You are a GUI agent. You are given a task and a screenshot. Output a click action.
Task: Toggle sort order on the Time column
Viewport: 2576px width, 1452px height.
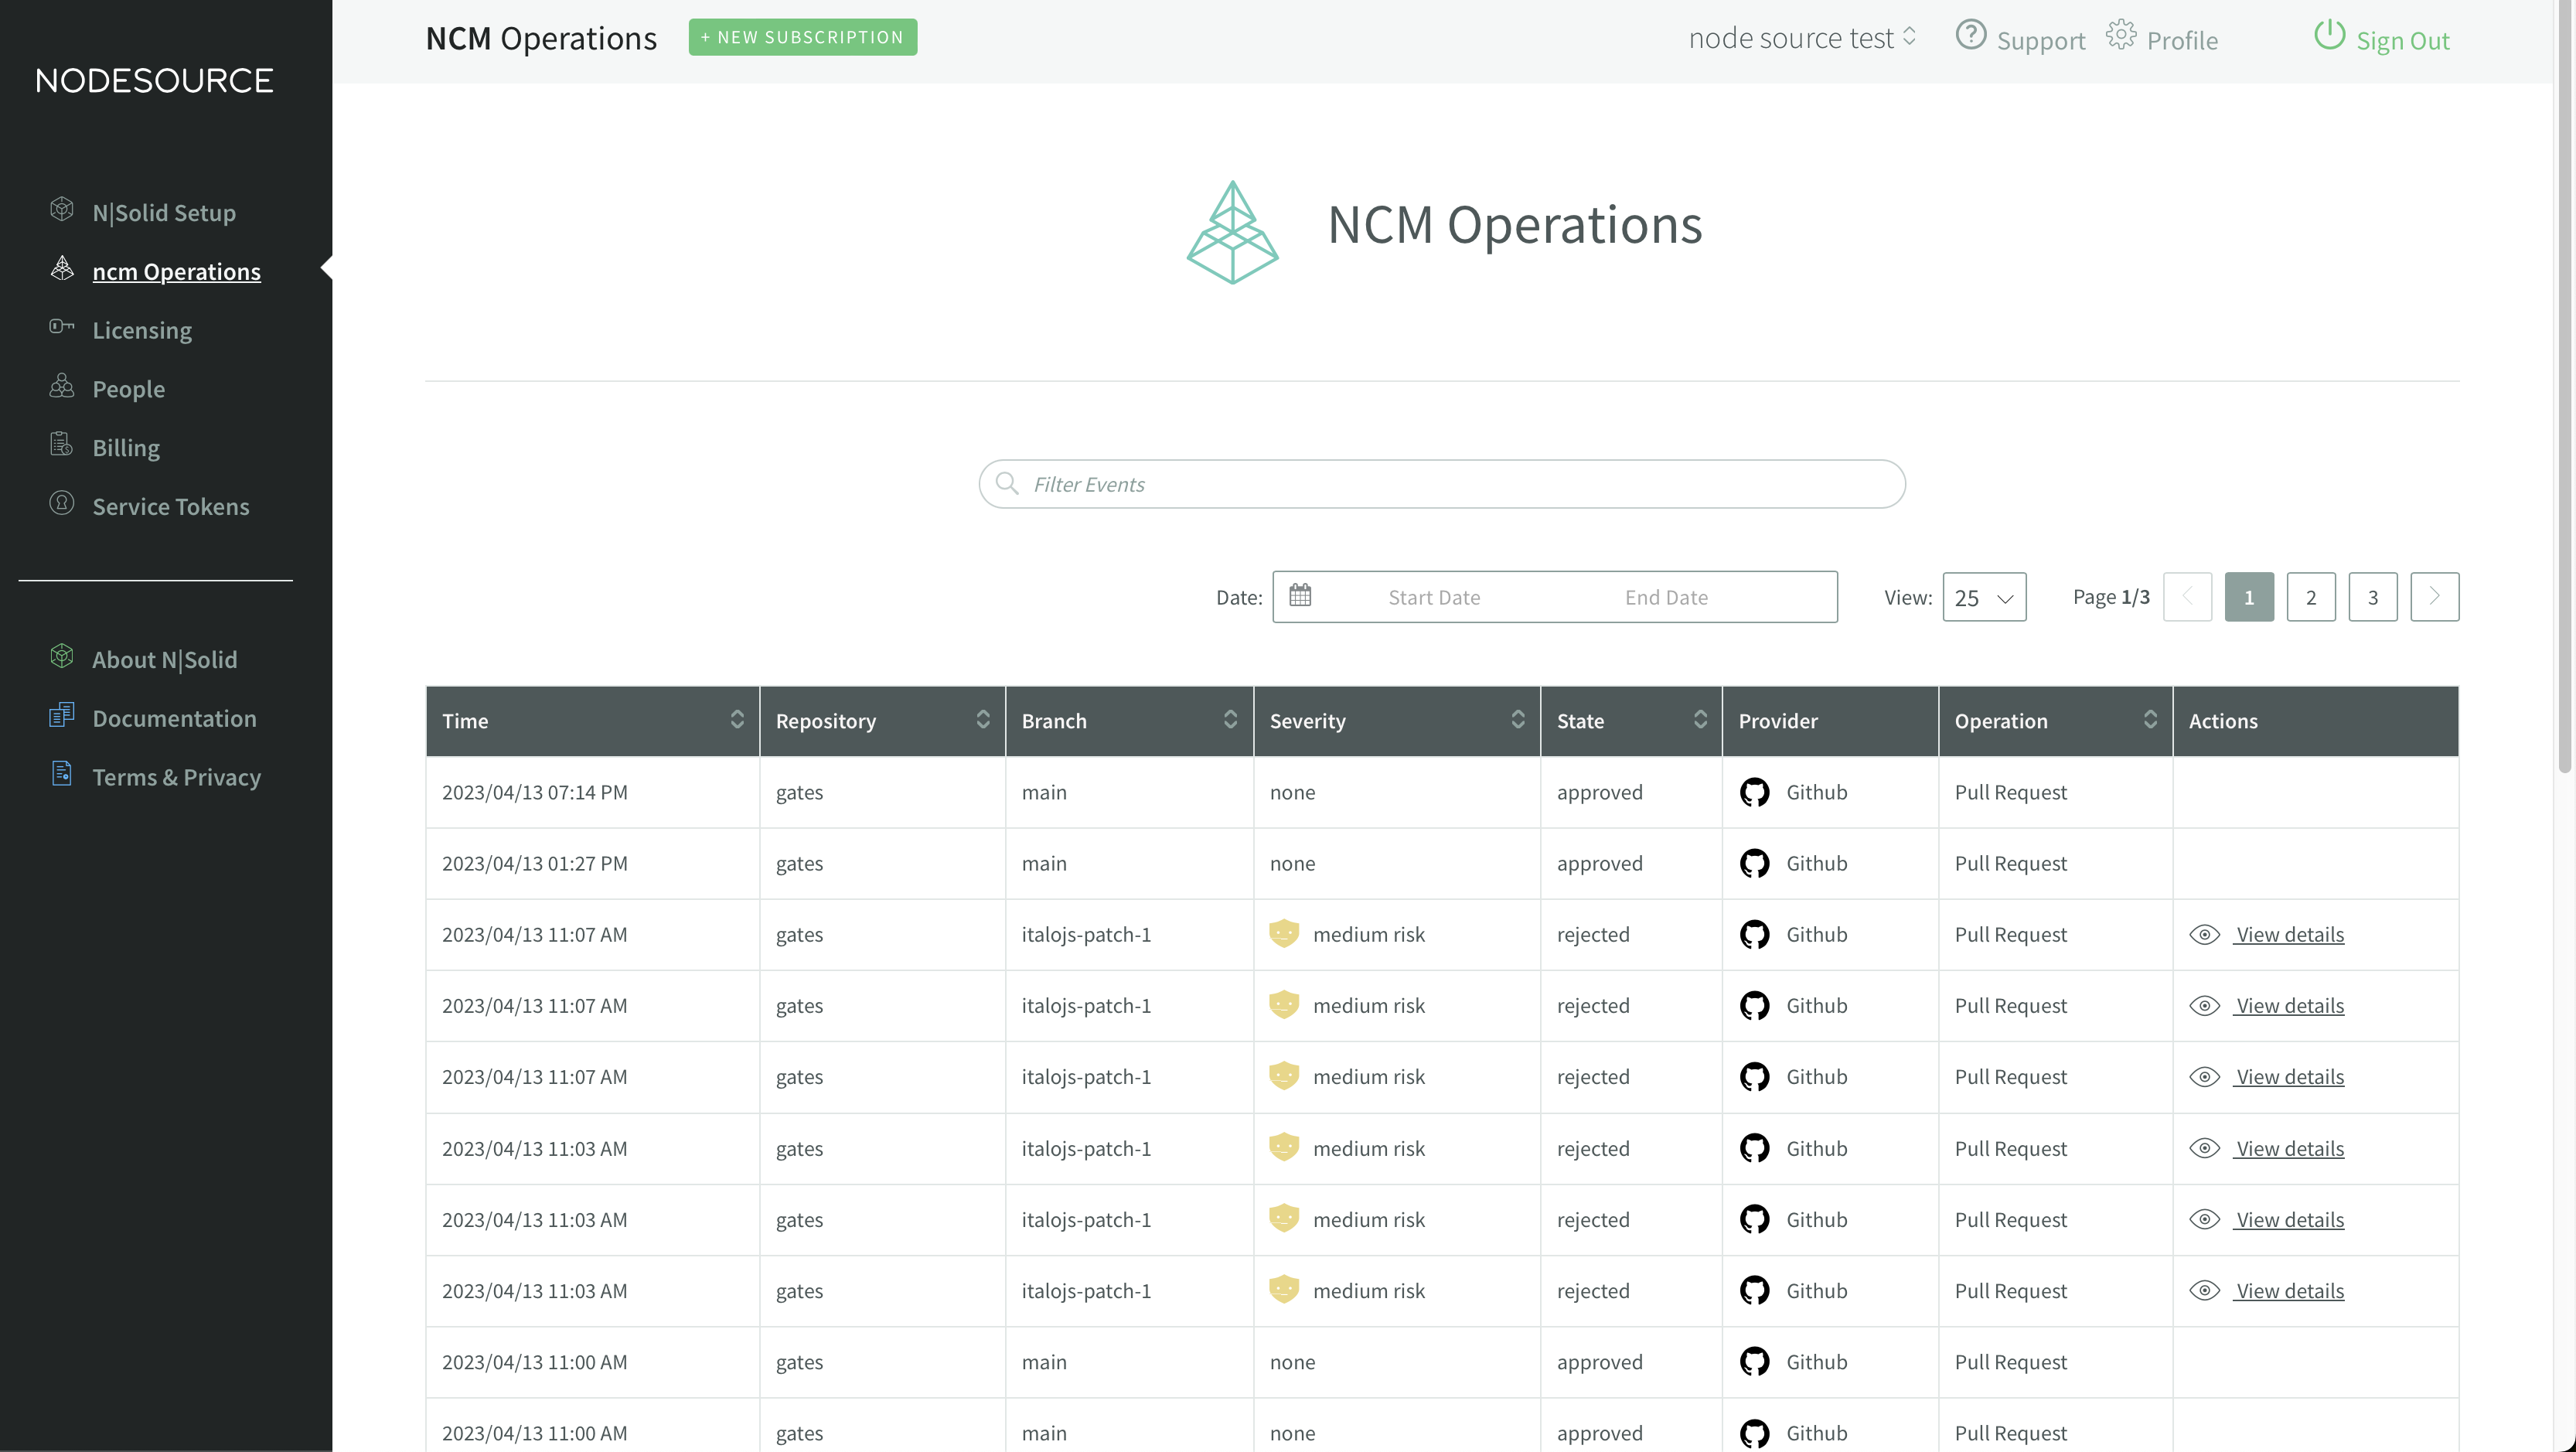(737, 720)
